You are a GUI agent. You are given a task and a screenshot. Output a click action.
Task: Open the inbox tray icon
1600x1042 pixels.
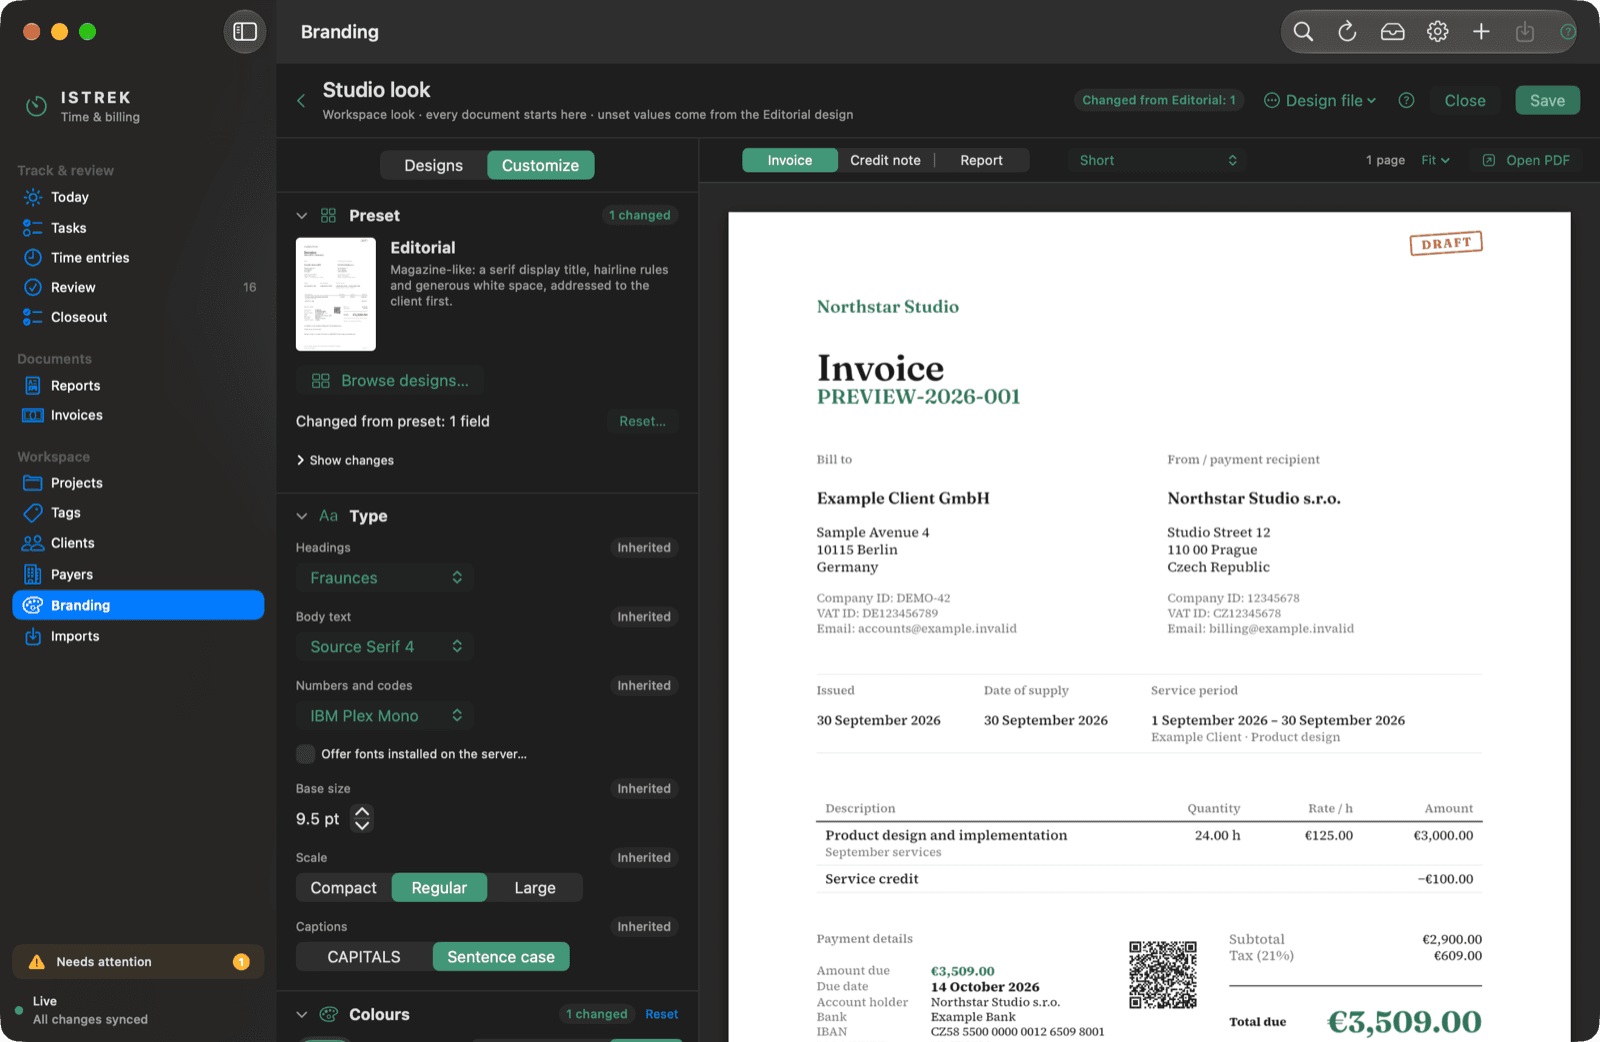click(1392, 32)
